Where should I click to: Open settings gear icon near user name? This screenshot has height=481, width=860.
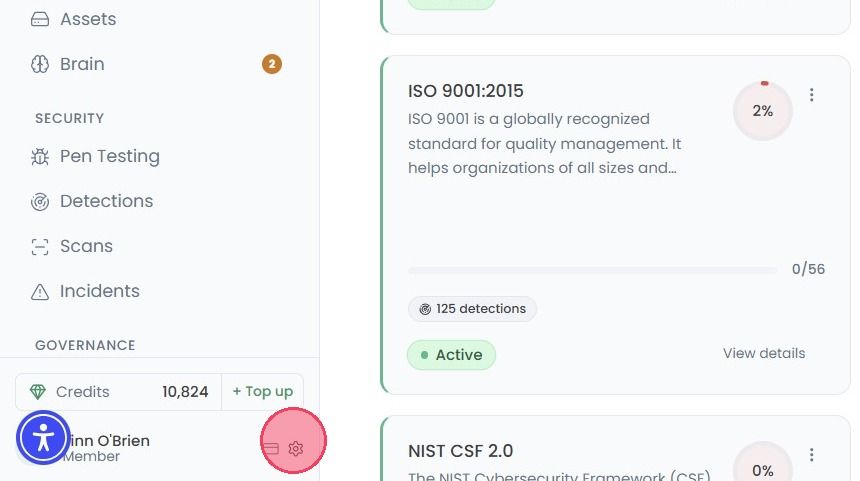point(296,449)
